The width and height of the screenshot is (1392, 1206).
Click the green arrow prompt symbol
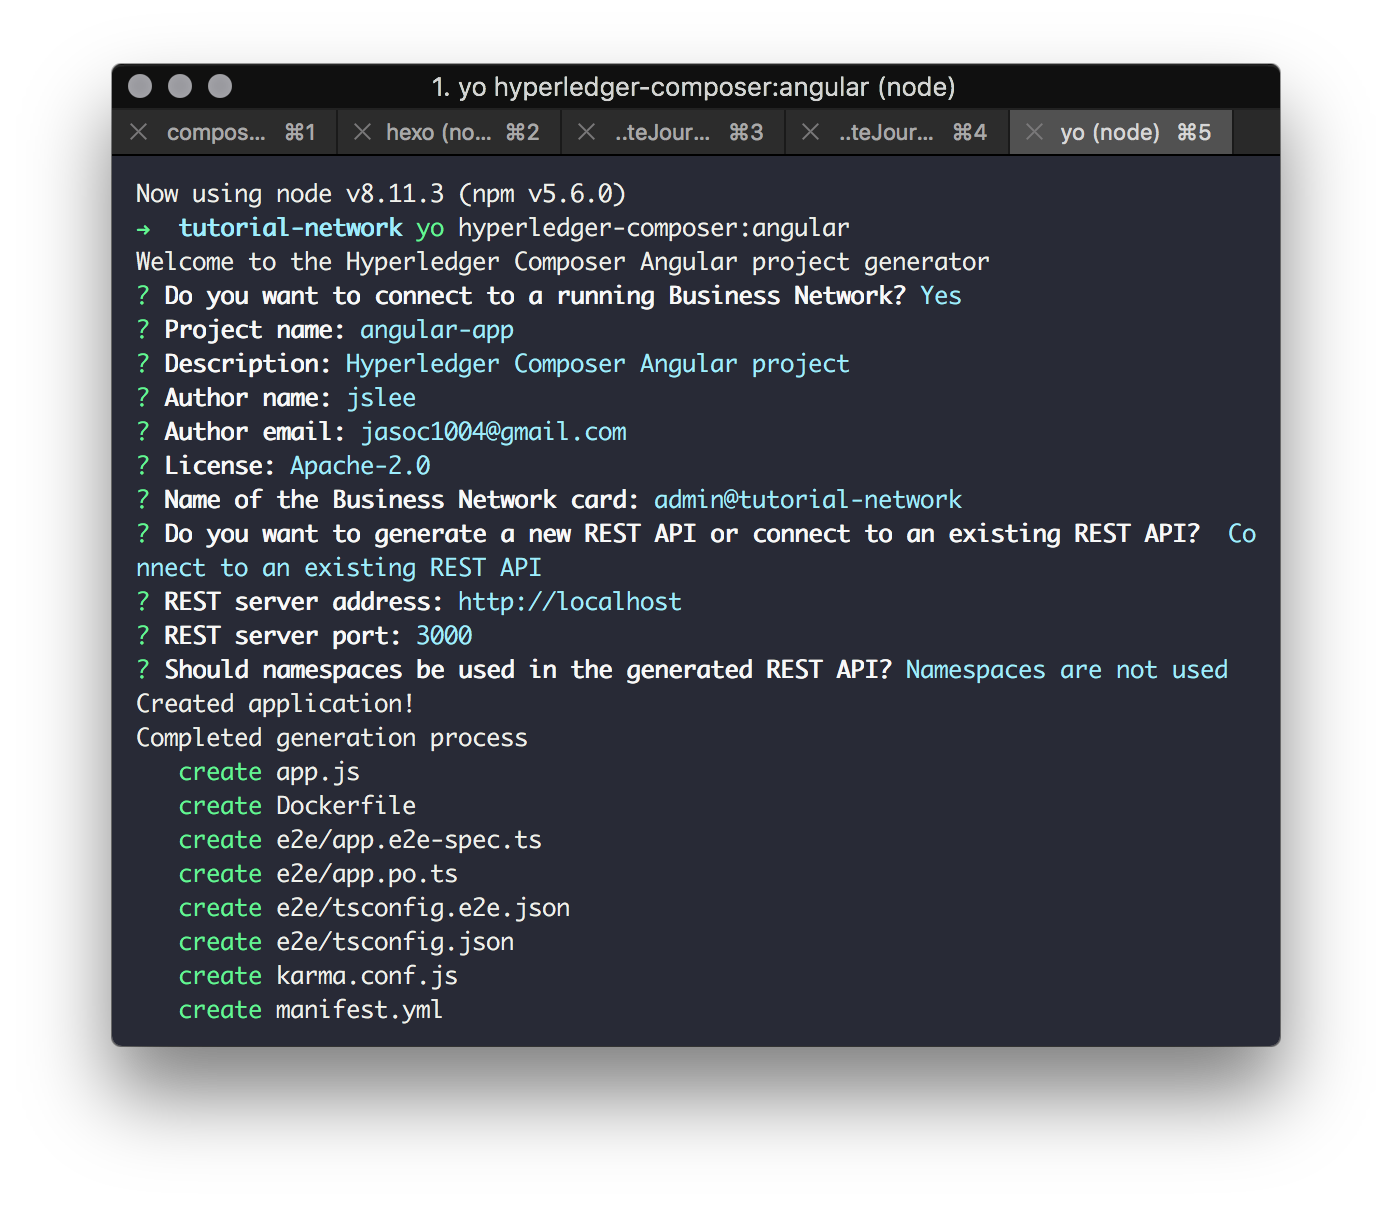143,229
